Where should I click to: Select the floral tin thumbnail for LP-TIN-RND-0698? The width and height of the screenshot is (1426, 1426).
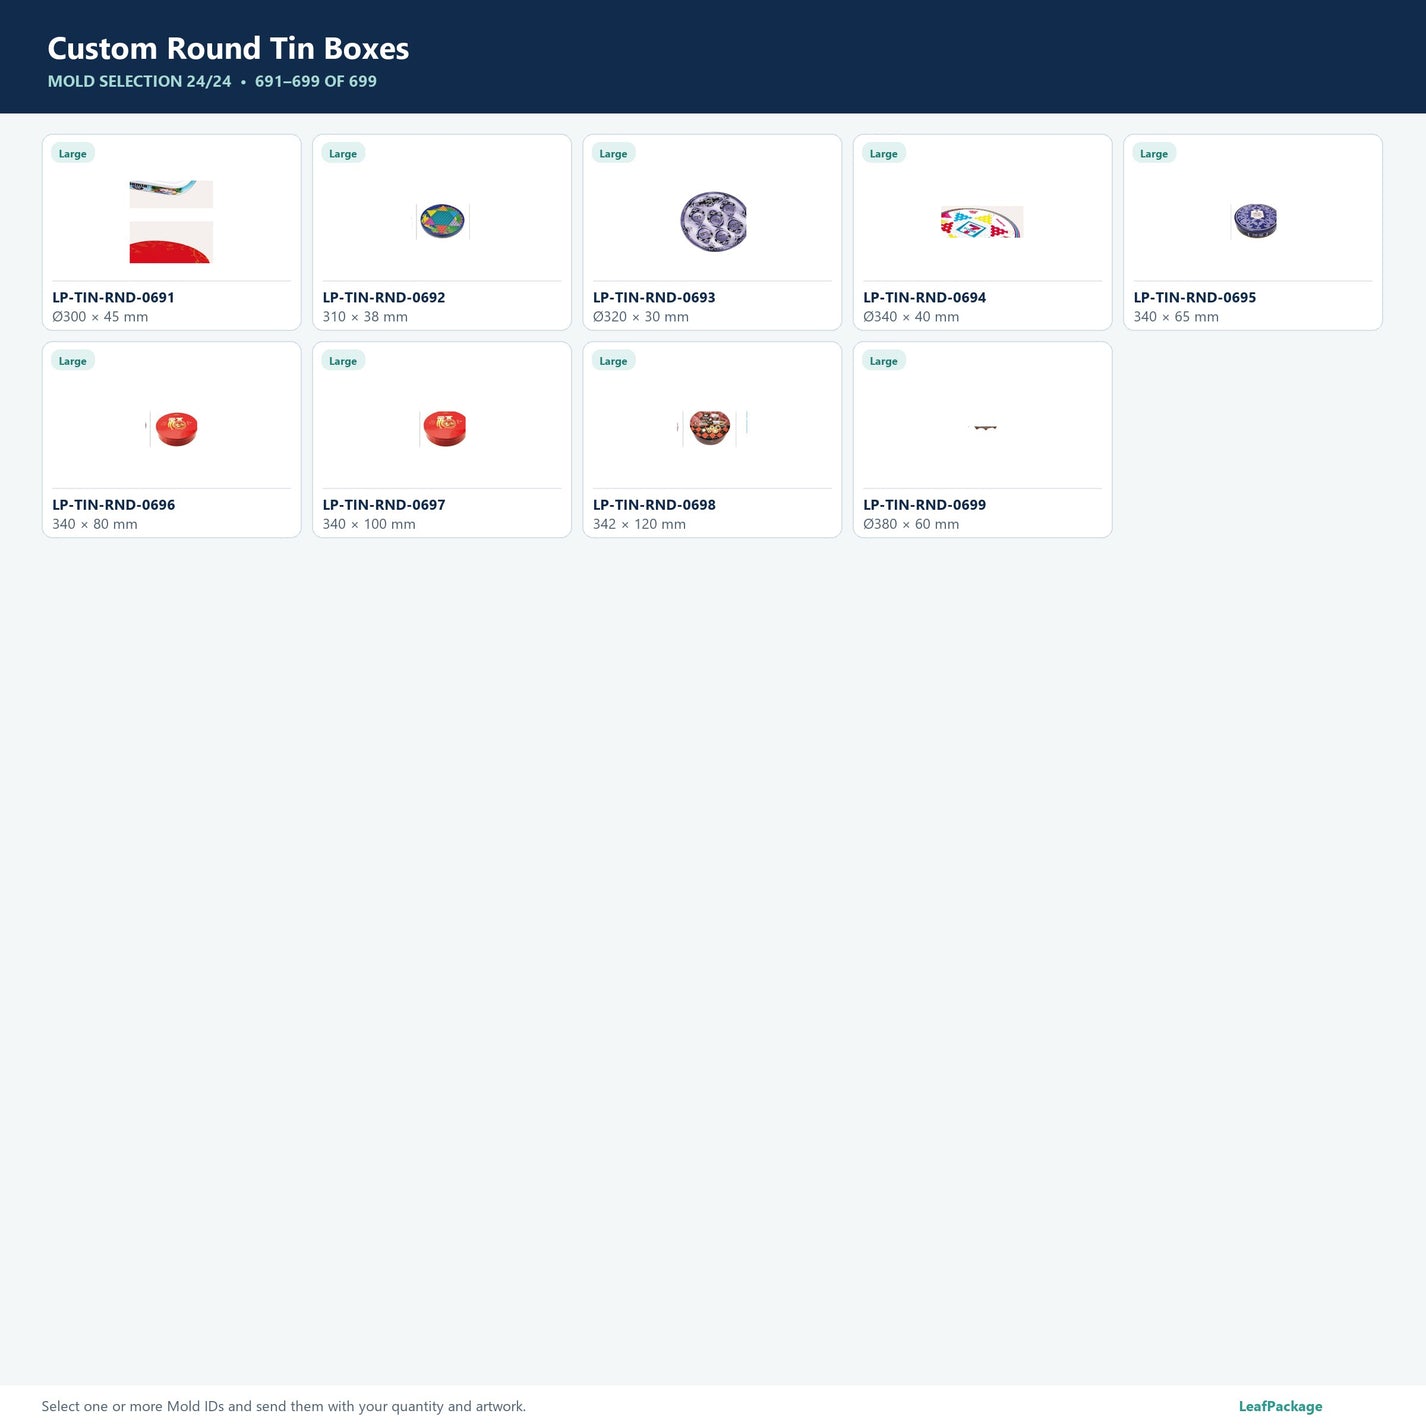point(712,429)
